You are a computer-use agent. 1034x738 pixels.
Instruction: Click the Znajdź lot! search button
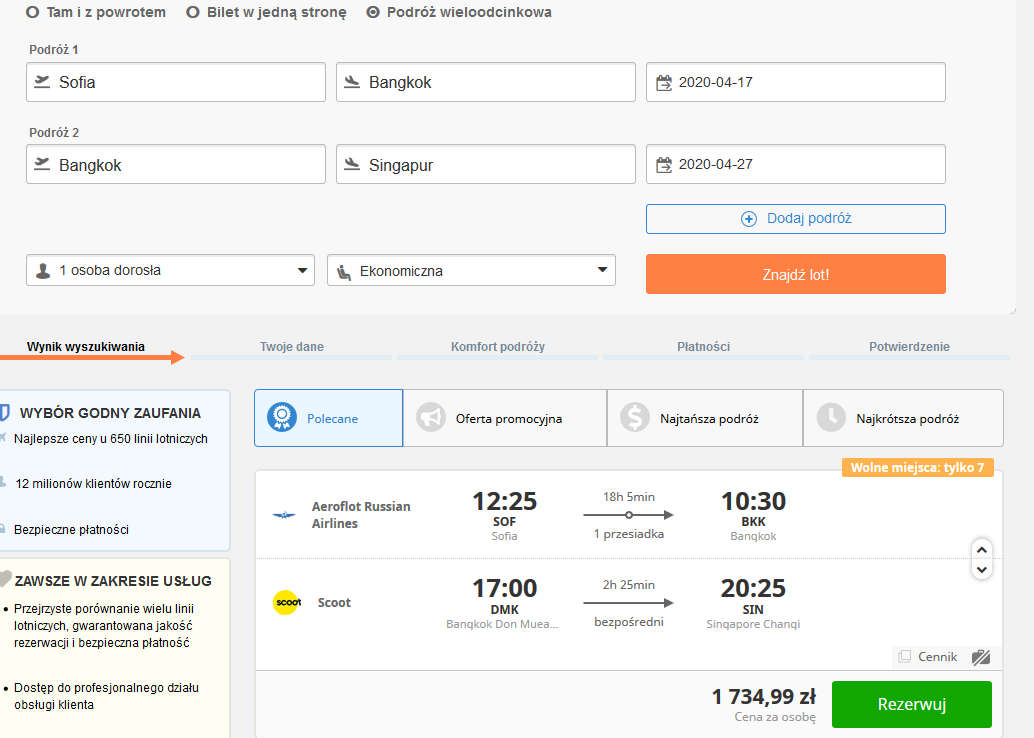tap(796, 274)
